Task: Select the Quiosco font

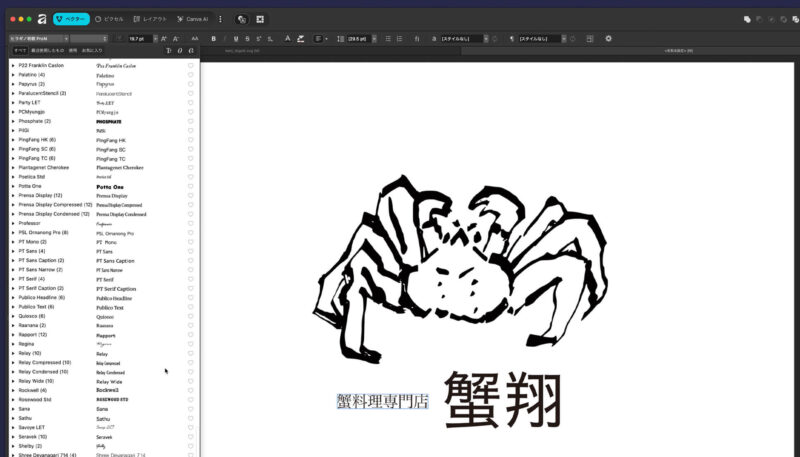Action: 102,316
